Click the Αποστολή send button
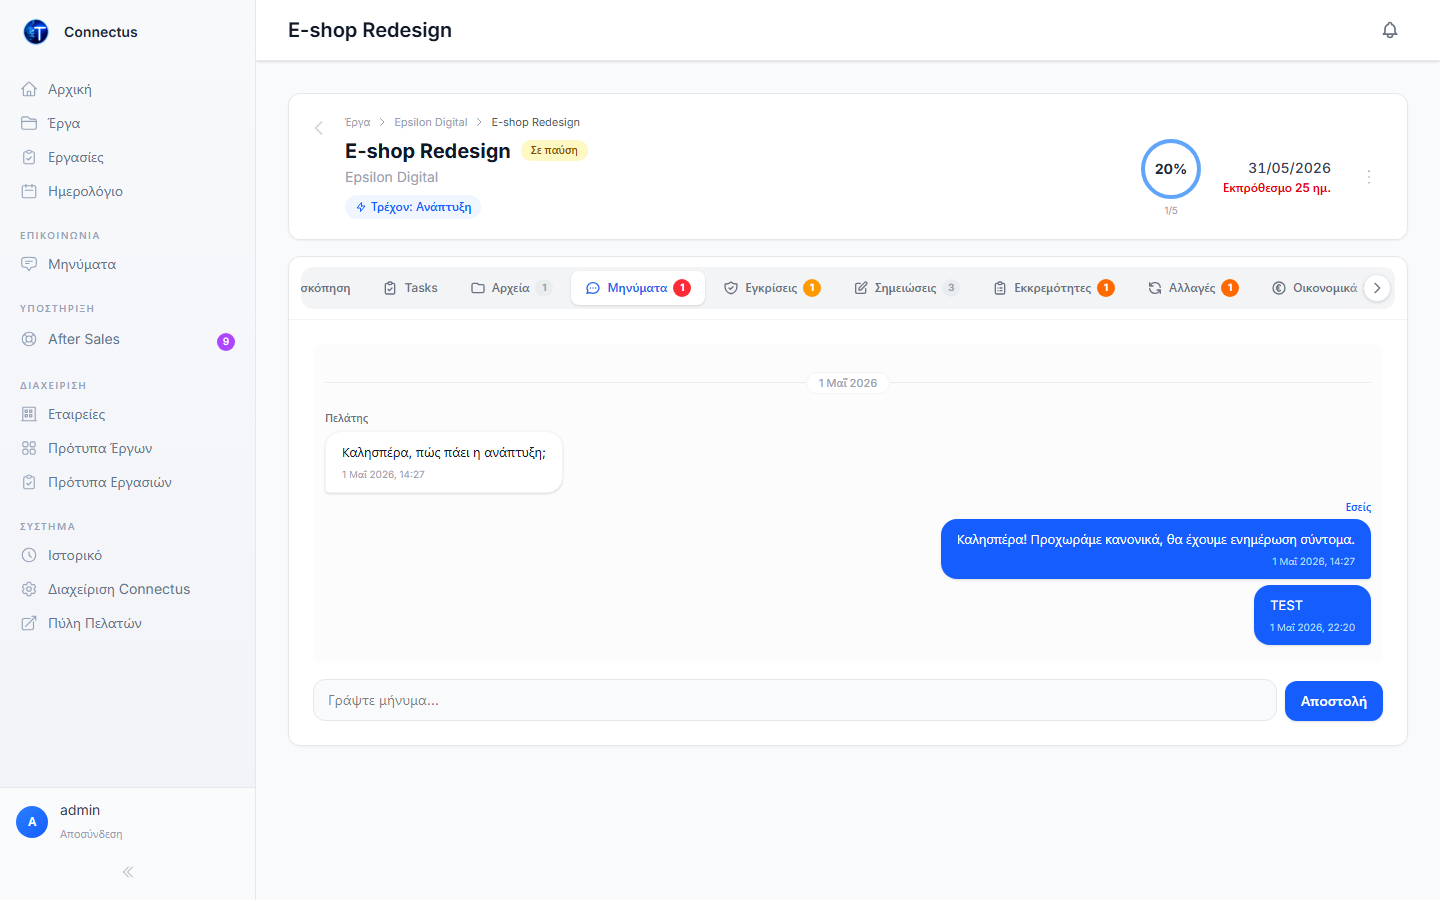1440x900 pixels. pyautogui.click(x=1334, y=701)
